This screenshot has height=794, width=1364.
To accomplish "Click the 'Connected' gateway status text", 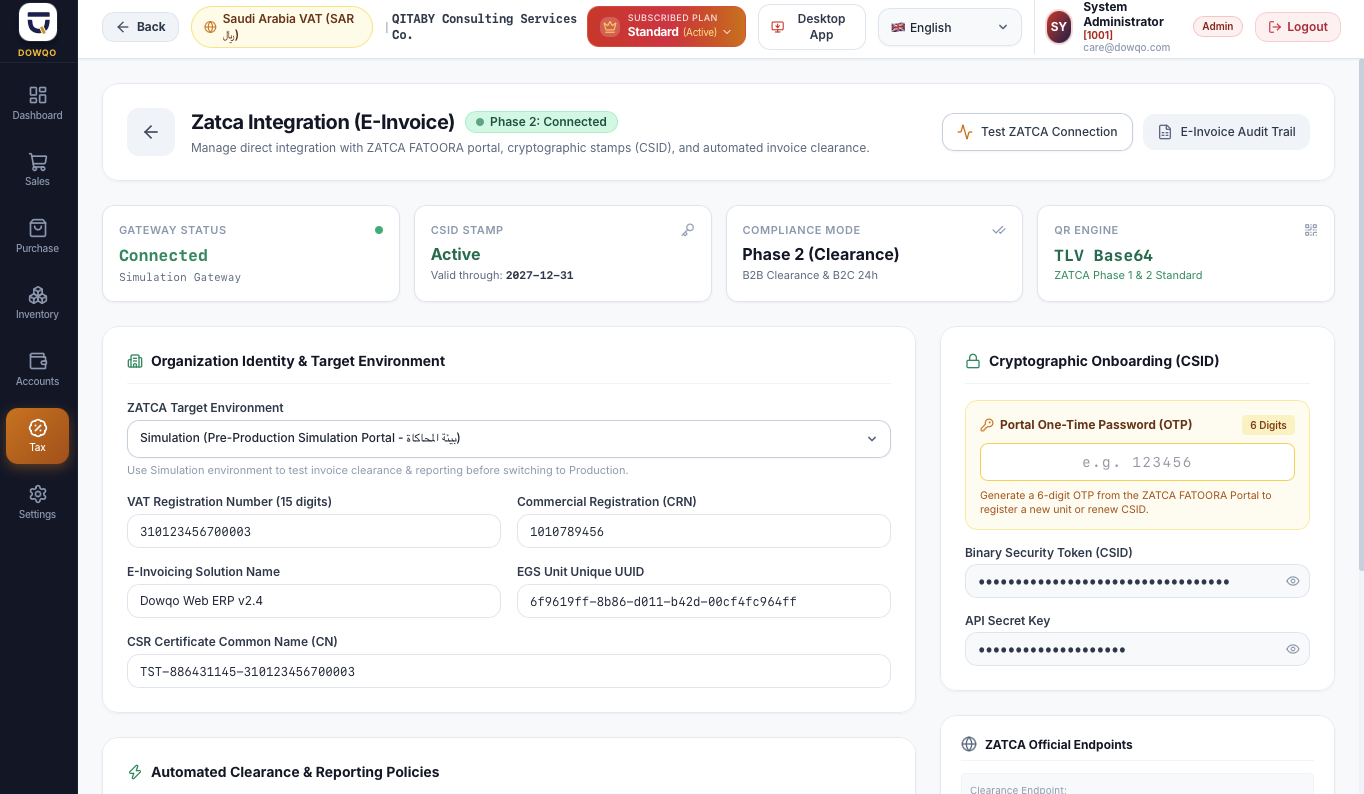I will [163, 255].
